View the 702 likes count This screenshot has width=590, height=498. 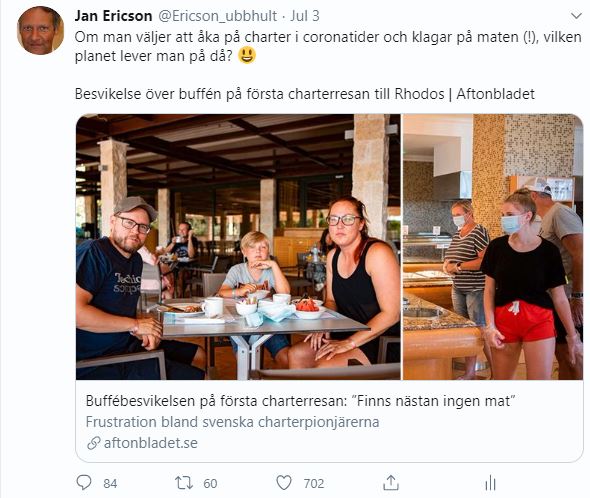tap(314, 483)
